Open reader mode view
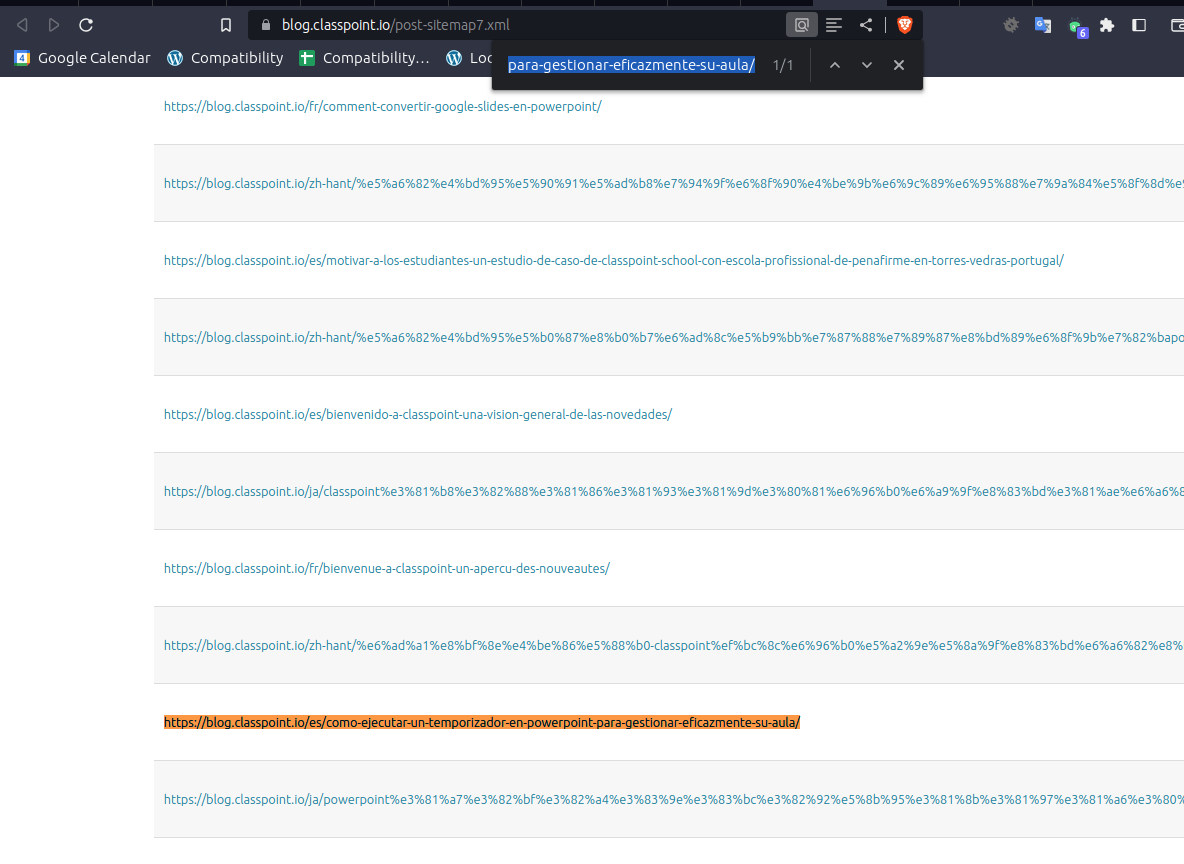 pyautogui.click(x=834, y=25)
